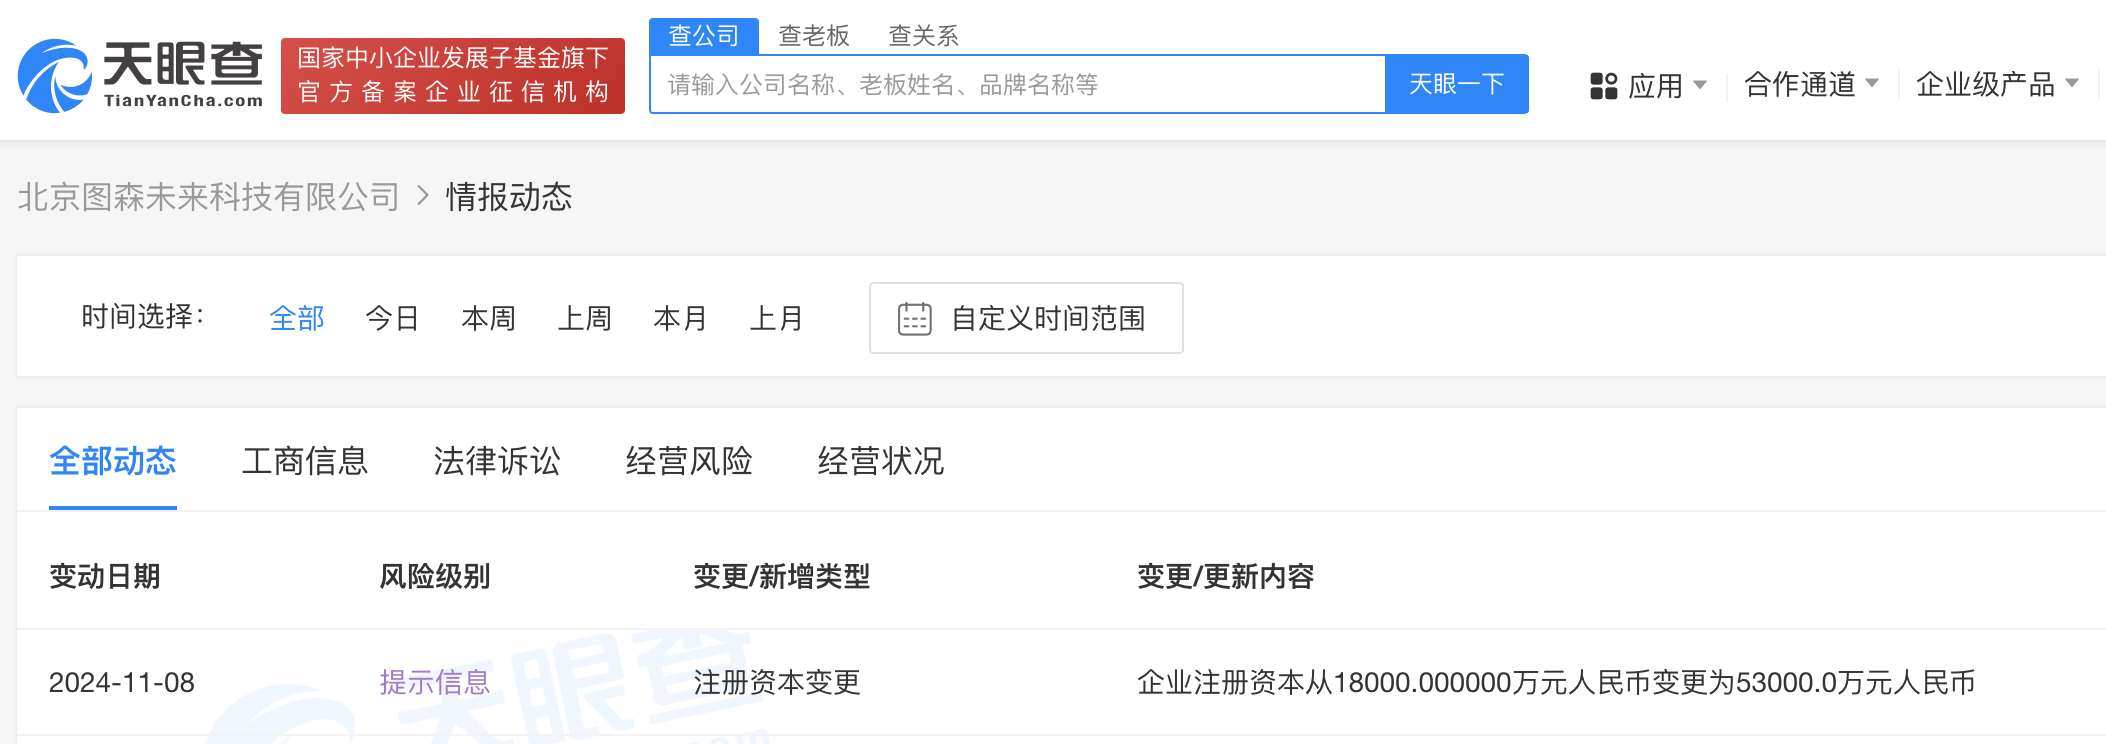Open 北京图森未来科技有限公司 breadcrumb link
2106x744 pixels.
[208, 196]
